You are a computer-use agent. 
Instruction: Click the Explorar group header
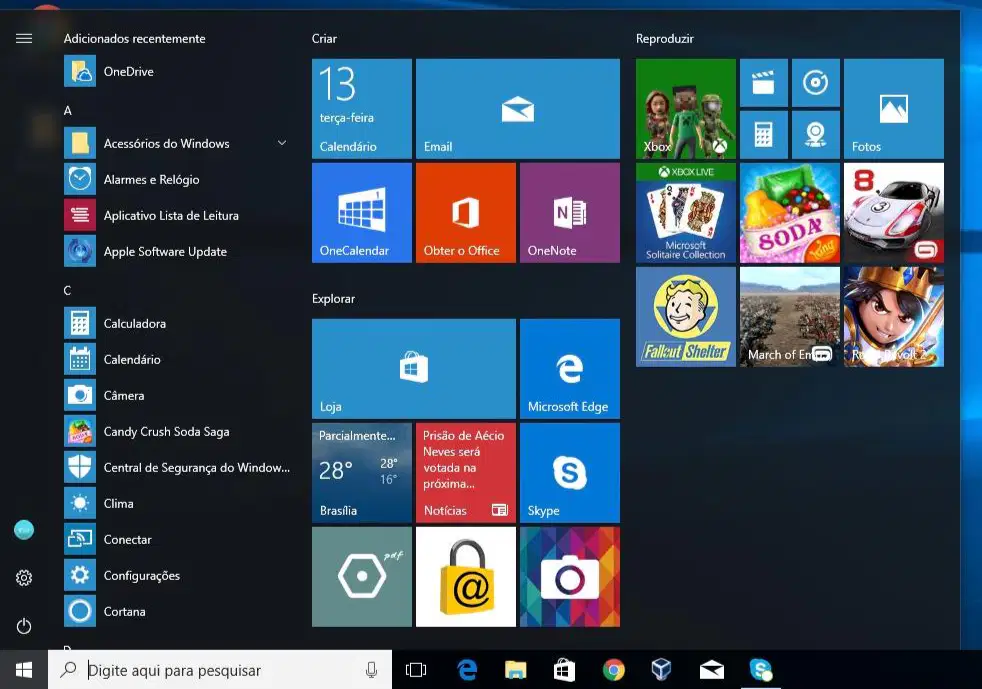pos(333,299)
